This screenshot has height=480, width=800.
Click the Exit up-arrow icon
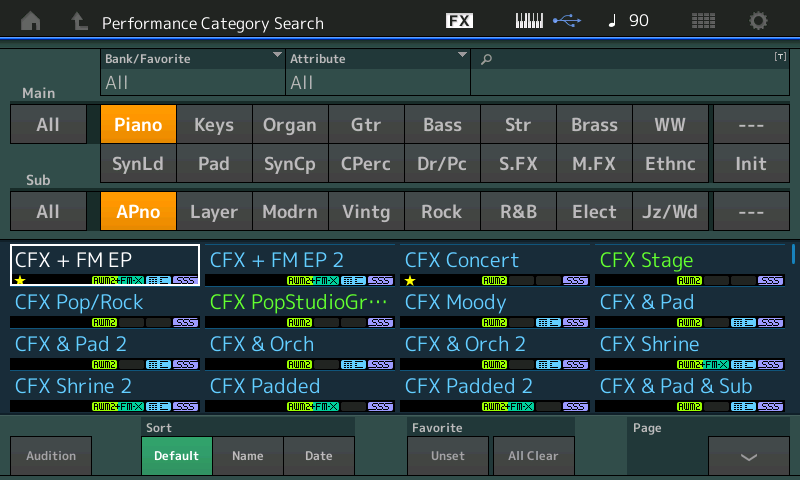click(79, 21)
